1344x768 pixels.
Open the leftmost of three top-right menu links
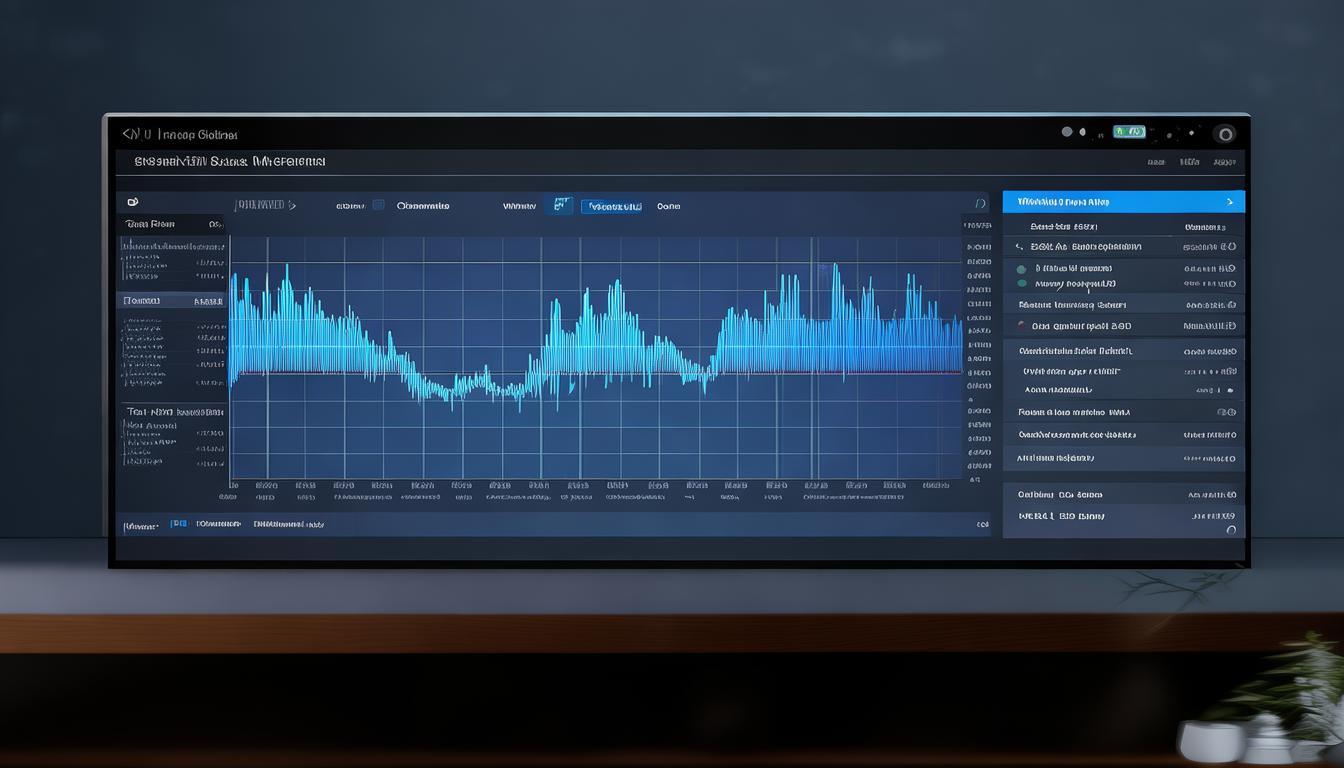pos(1156,162)
